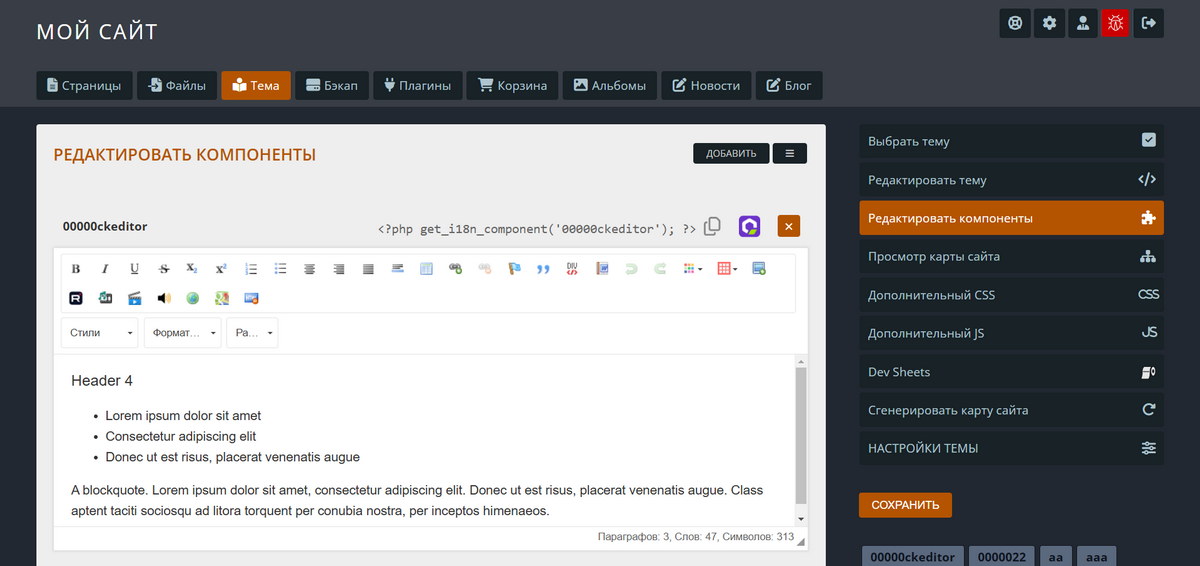Open НАСТРОЙКИ ТЕМЫ

pos(1011,448)
